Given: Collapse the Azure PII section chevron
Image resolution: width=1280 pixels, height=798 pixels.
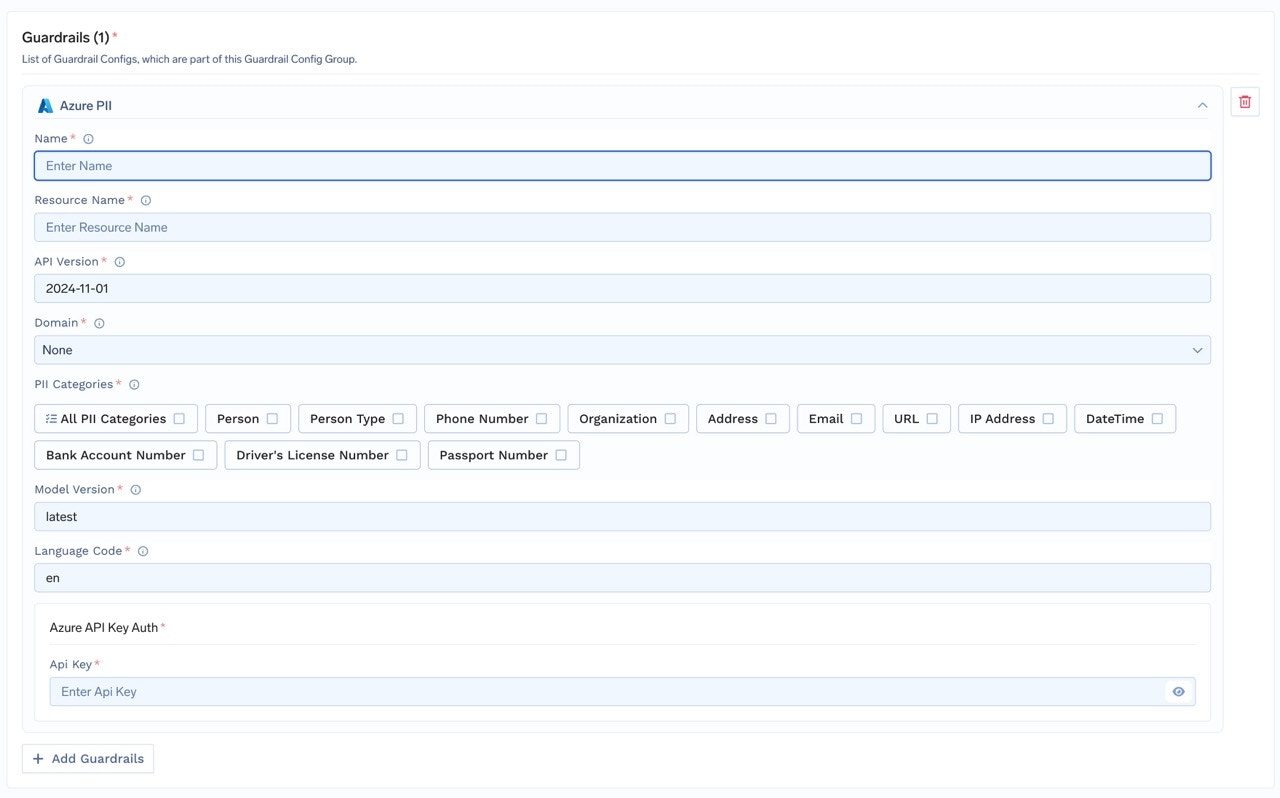Looking at the screenshot, I should pos(1202,105).
